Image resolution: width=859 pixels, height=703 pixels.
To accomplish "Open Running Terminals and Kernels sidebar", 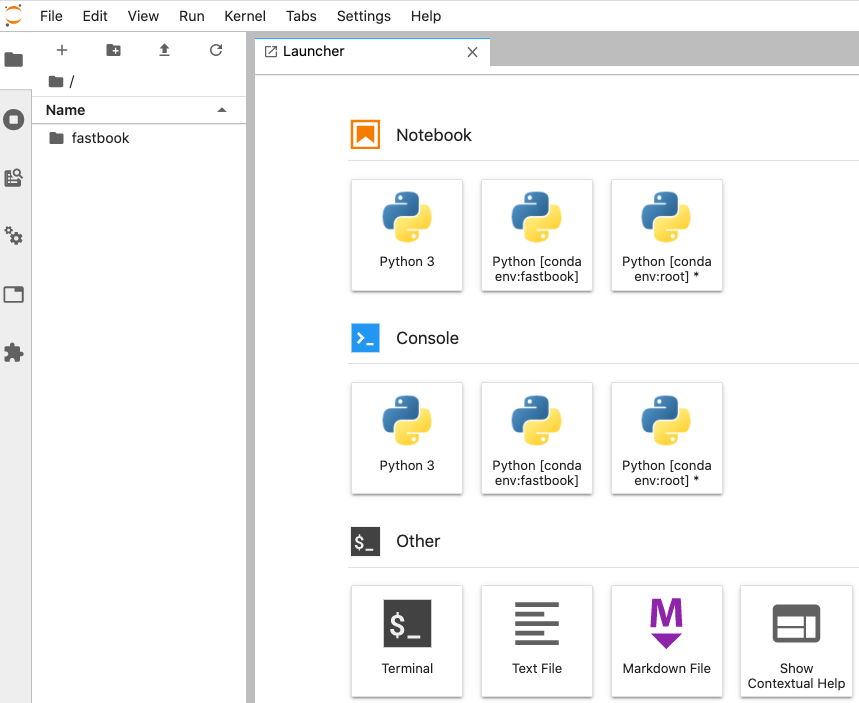I will 14,120.
